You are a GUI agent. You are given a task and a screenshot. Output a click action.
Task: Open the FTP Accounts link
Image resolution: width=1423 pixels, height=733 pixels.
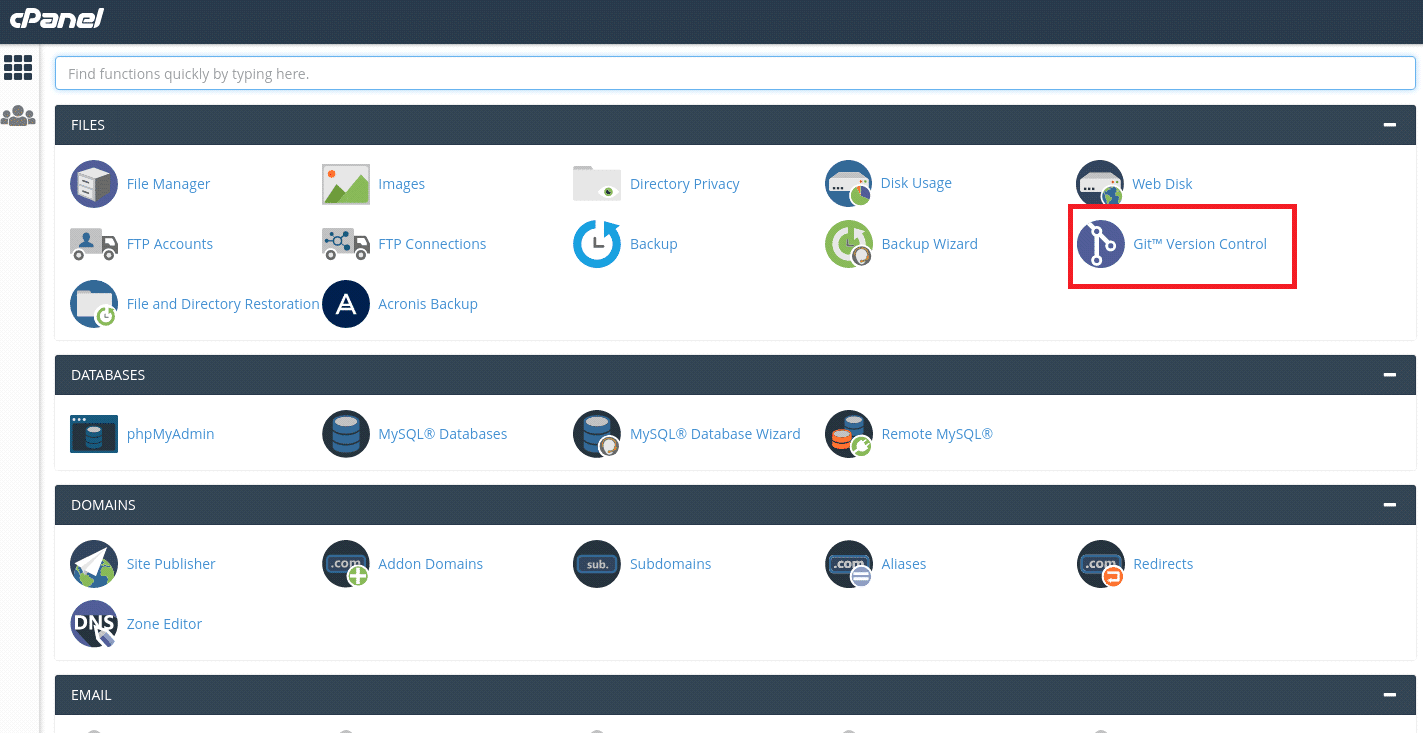click(x=170, y=244)
